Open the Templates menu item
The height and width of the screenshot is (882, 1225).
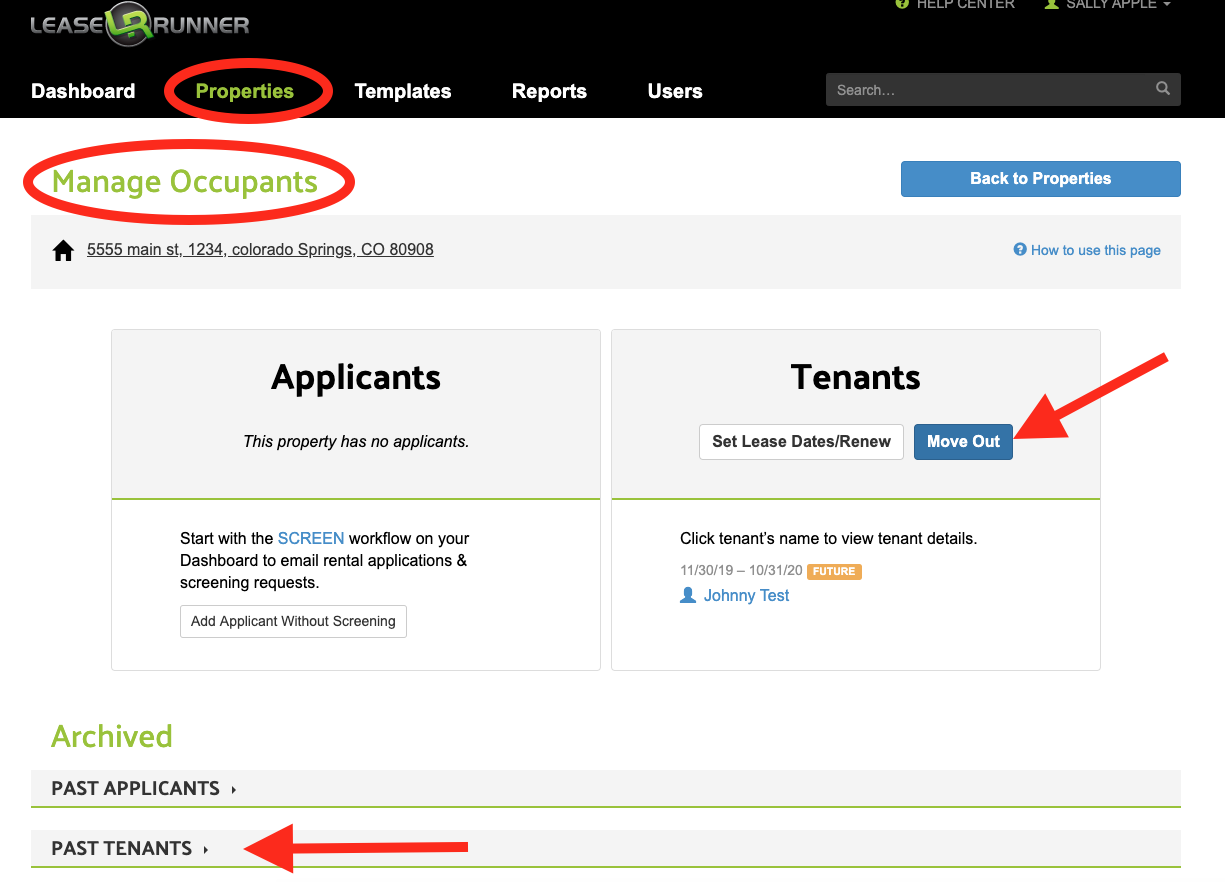(x=403, y=91)
